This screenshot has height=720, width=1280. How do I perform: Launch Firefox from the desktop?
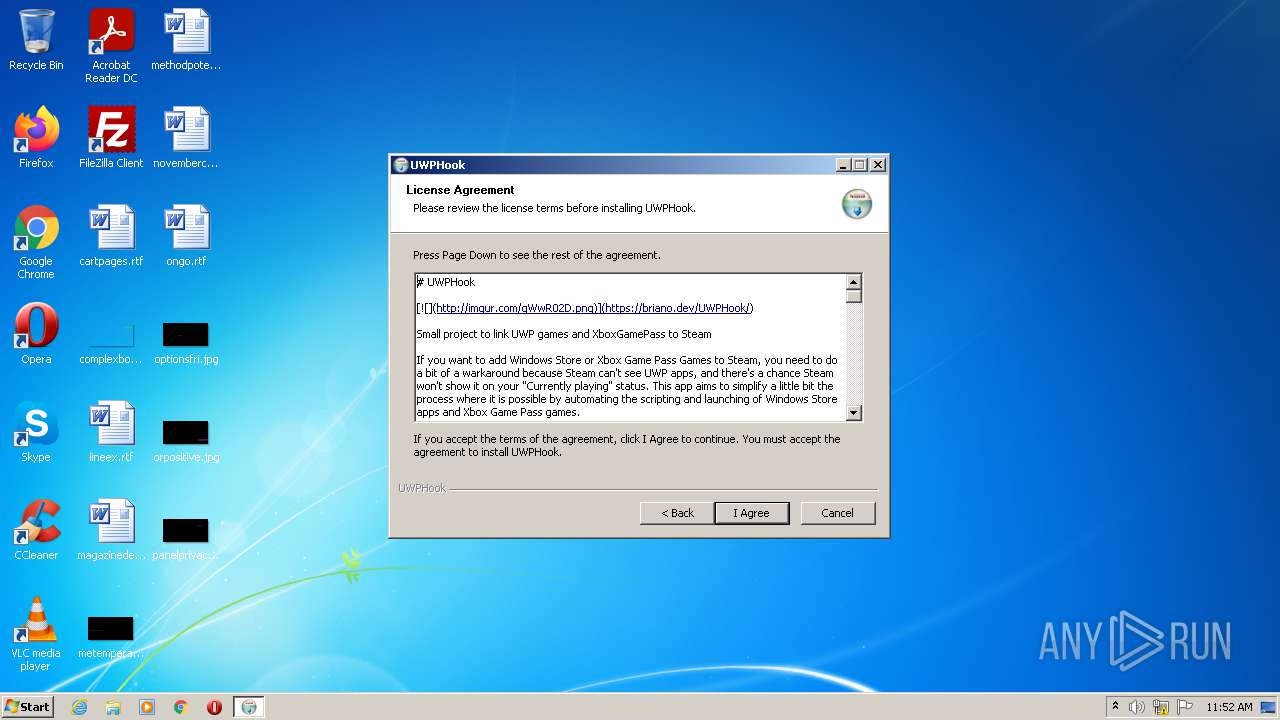pyautogui.click(x=36, y=138)
